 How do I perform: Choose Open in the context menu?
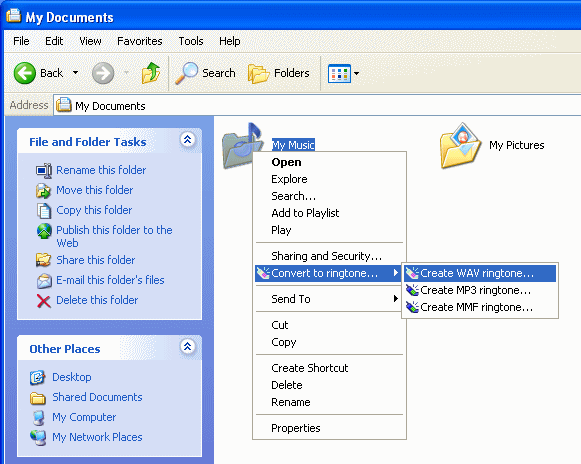pos(329,162)
